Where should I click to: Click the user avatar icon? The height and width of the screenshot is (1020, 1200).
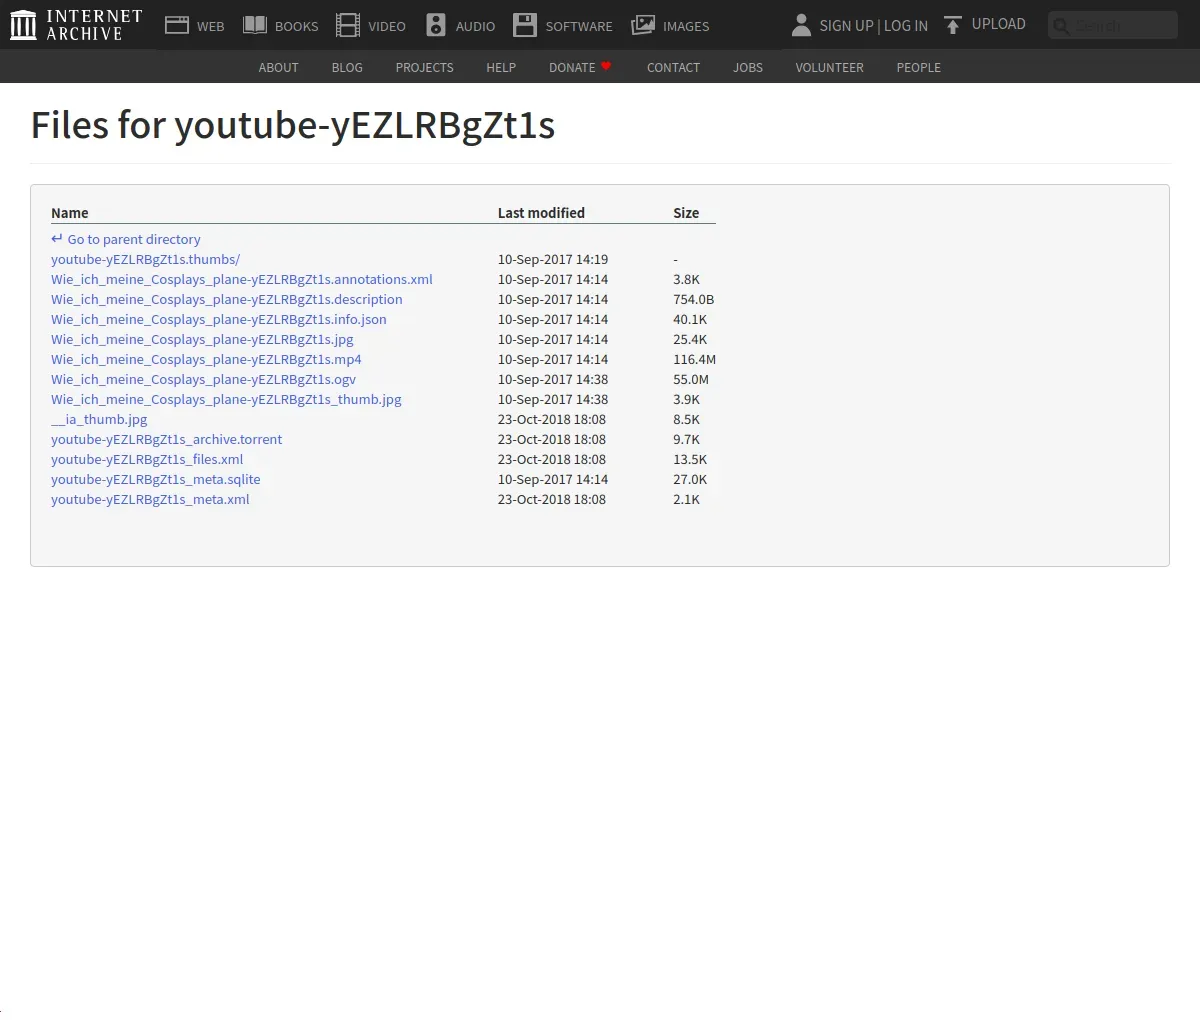(801, 25)
